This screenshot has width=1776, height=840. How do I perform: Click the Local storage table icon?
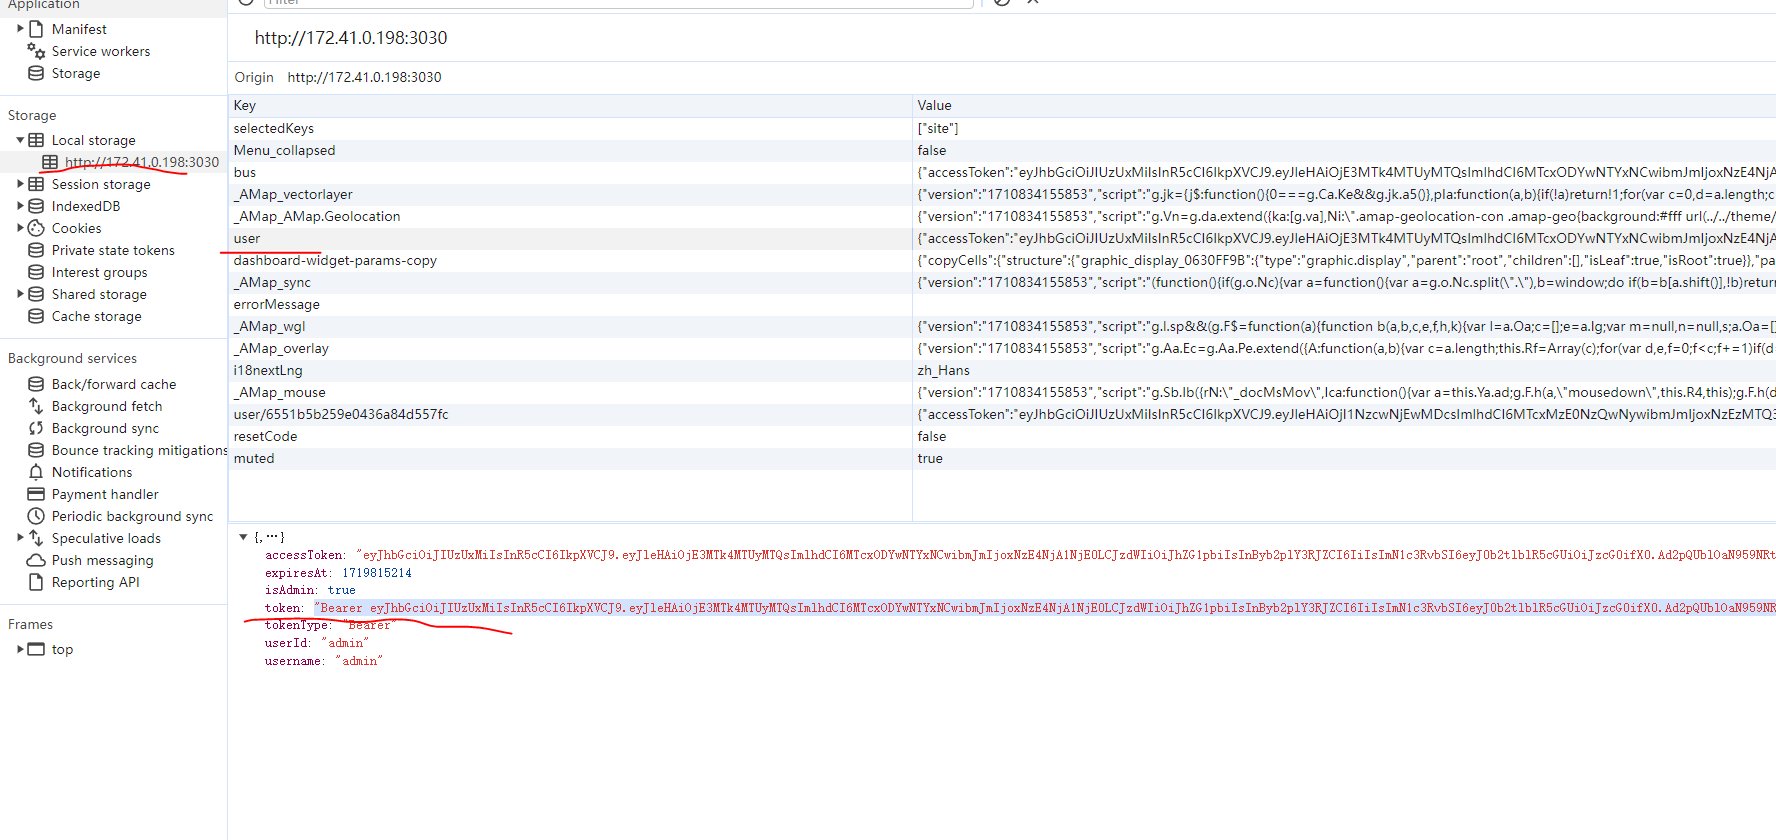36,140
